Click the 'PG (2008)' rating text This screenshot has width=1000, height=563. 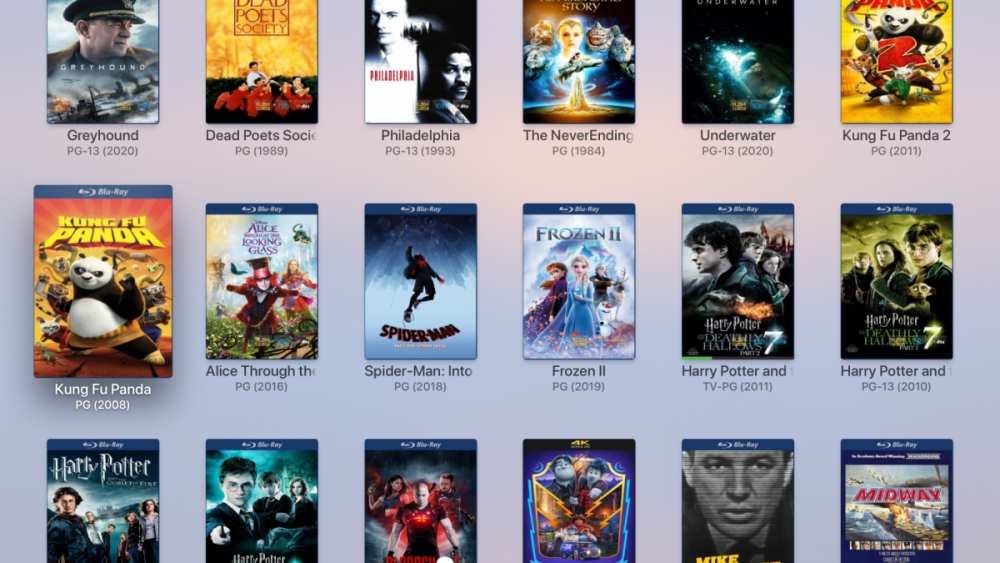[x=103, y=405]
